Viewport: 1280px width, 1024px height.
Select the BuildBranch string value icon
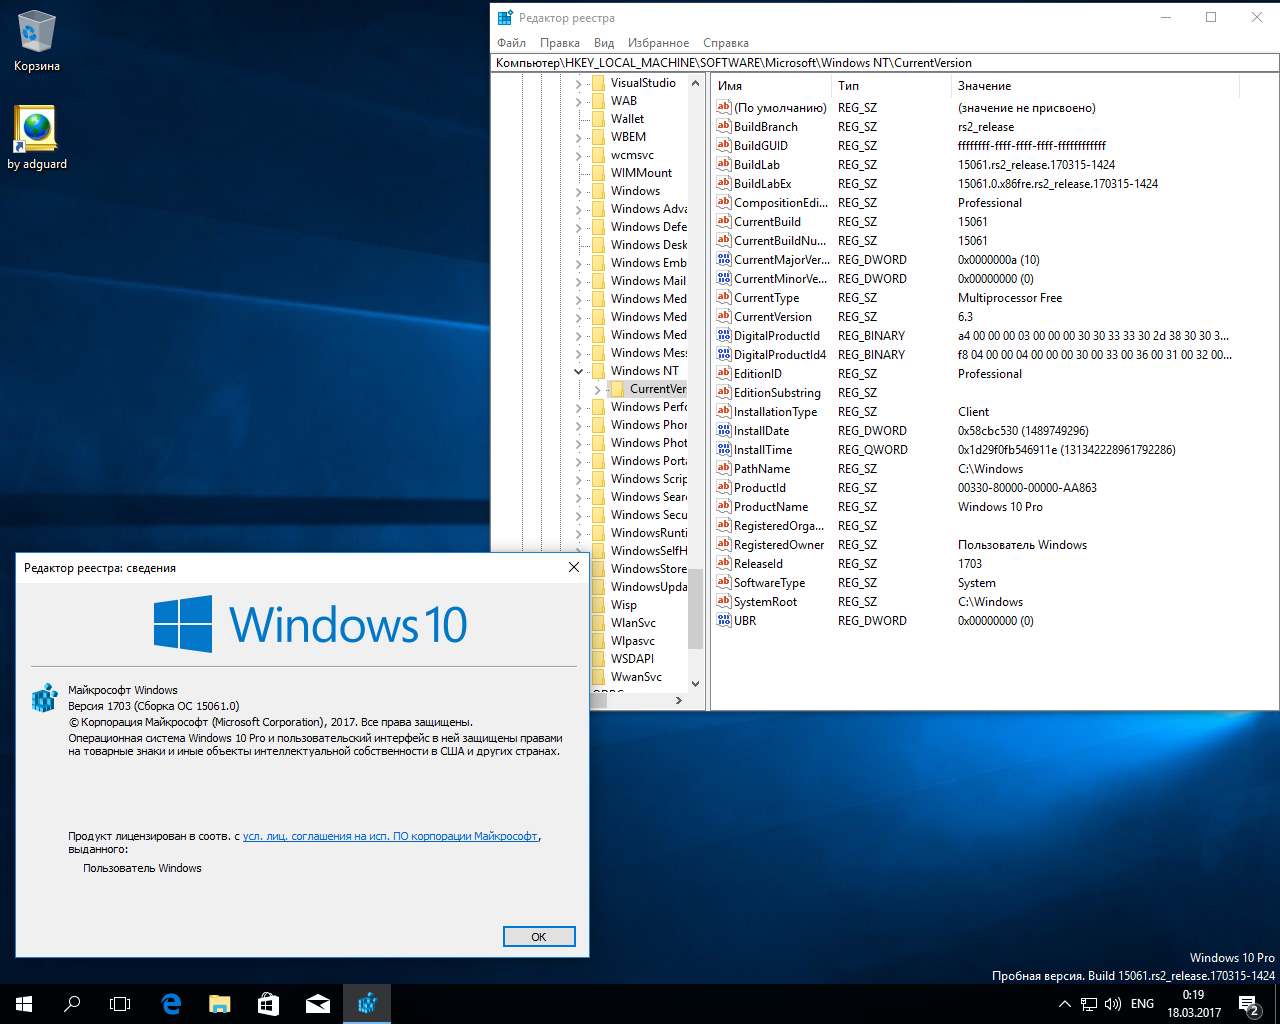coord(724,127)
